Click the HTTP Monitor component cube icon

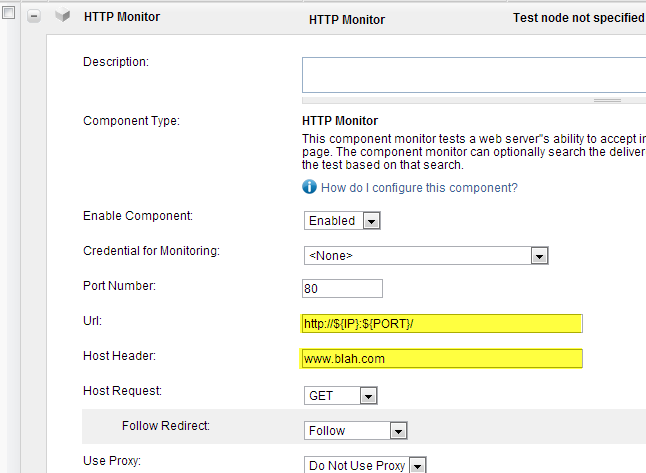63,16
